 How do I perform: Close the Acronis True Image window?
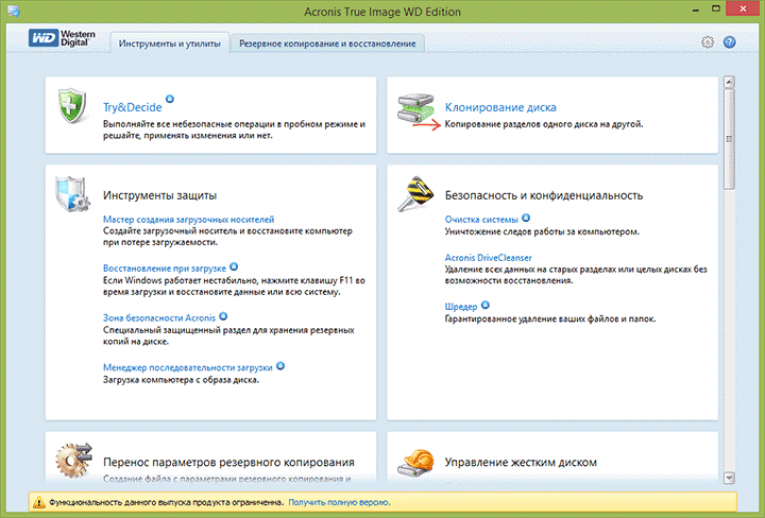pyautogui.click(x=743, y=9)
